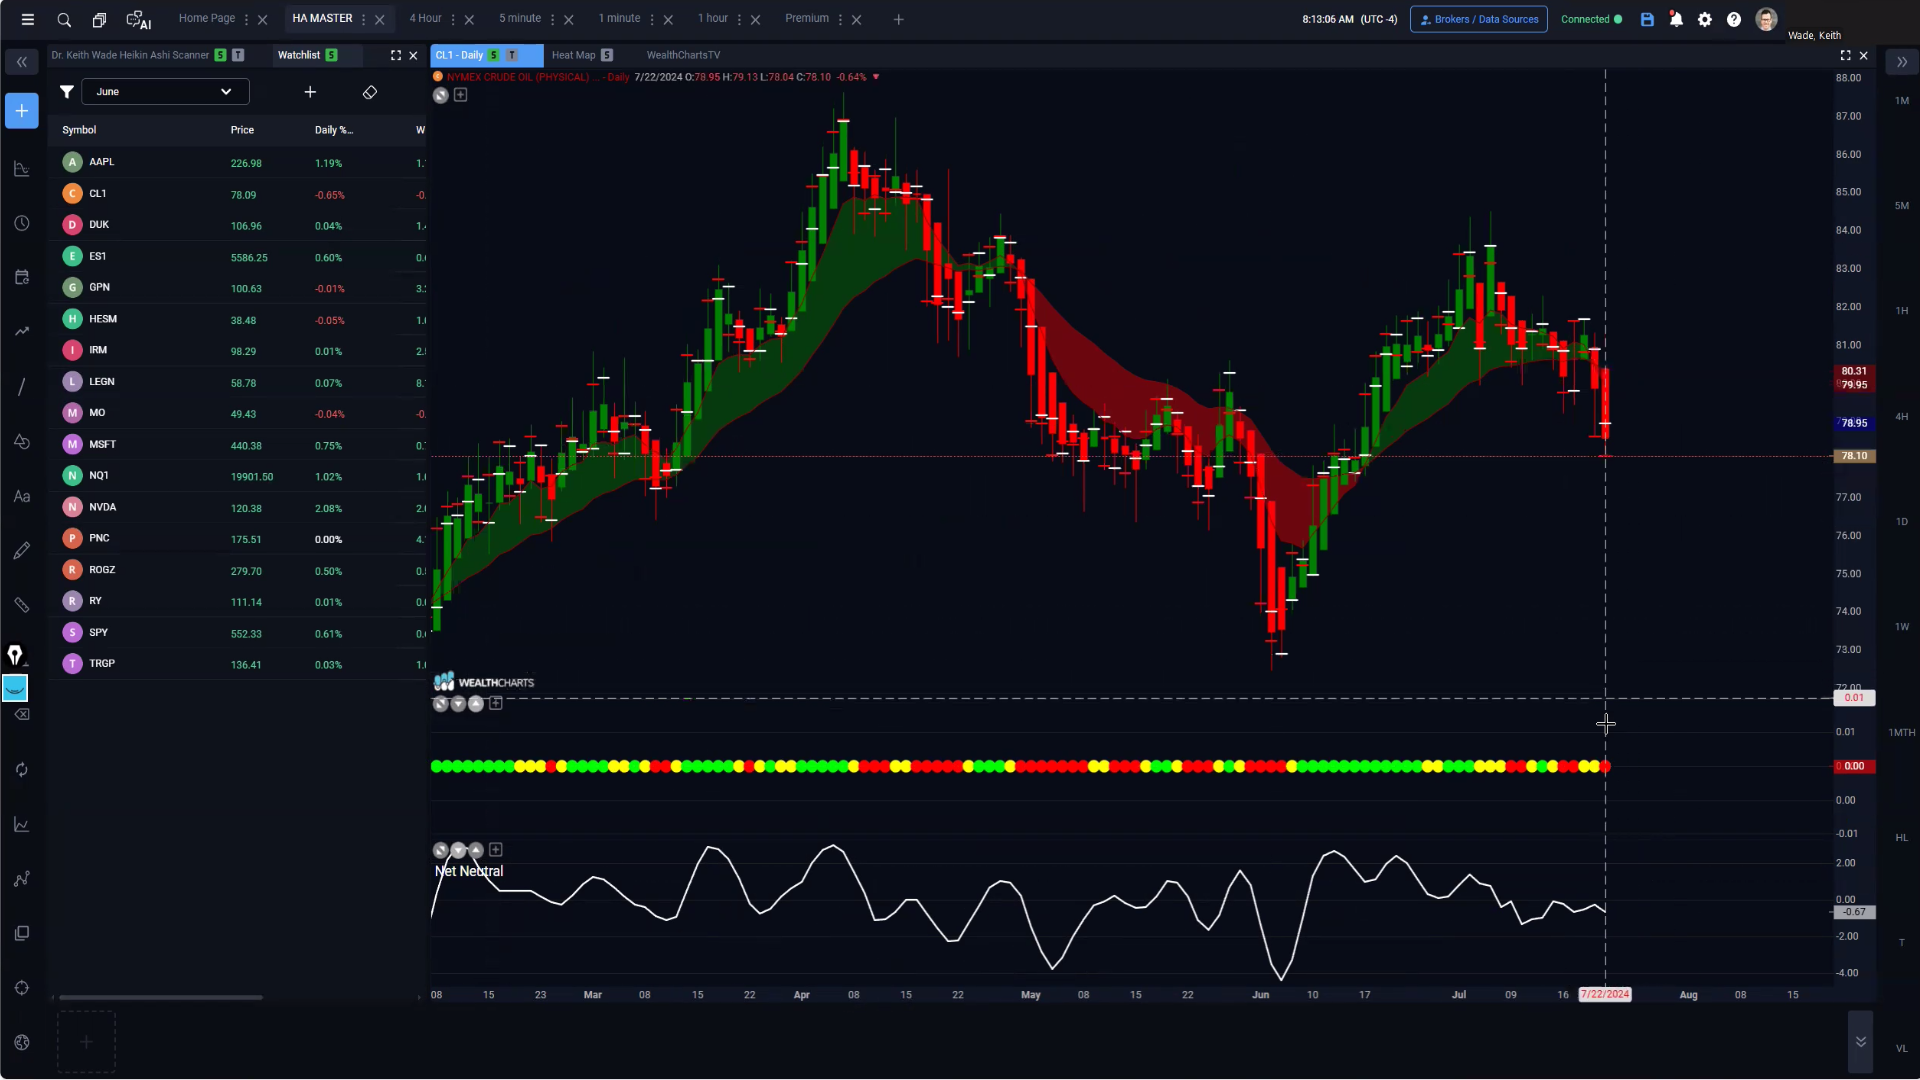Sort watchlist by Daily % column
1920x1080 pixels.
(x=334, y=130)
